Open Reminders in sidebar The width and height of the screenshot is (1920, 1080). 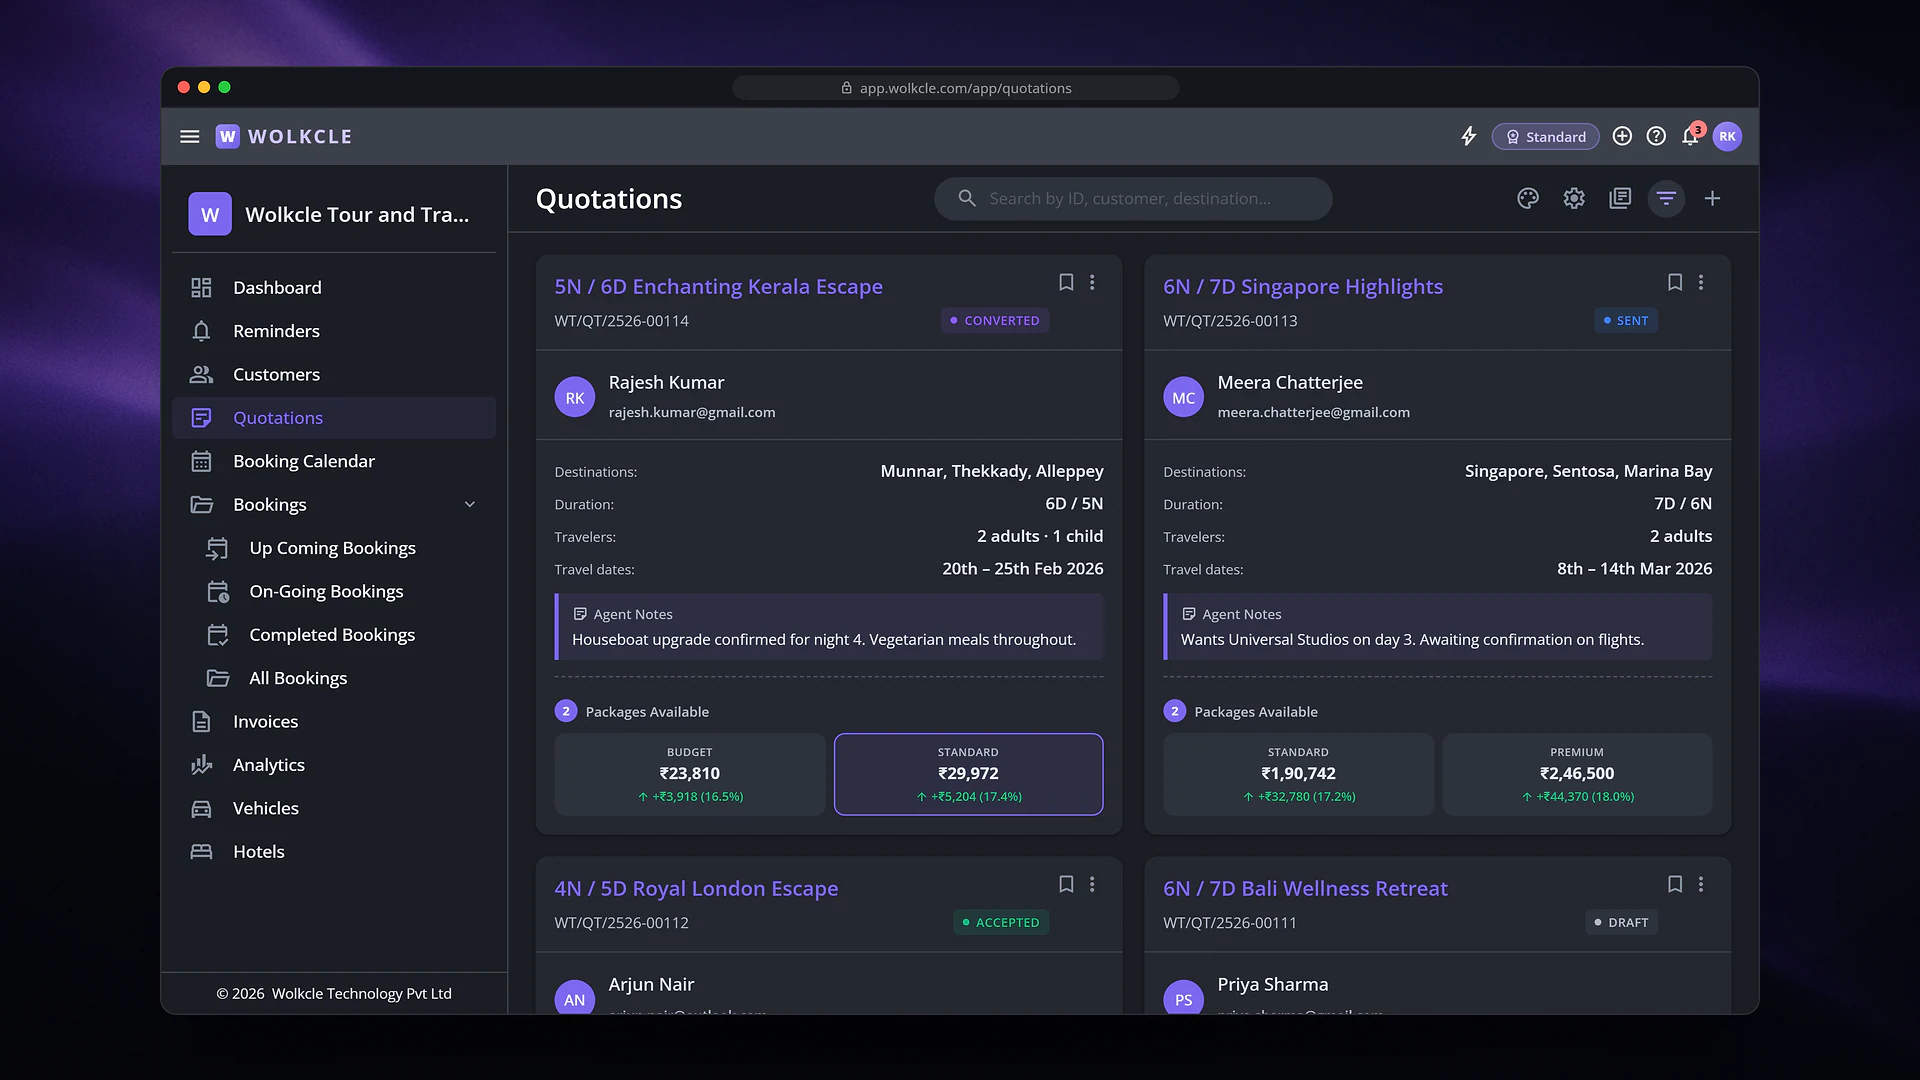(334, 331)
